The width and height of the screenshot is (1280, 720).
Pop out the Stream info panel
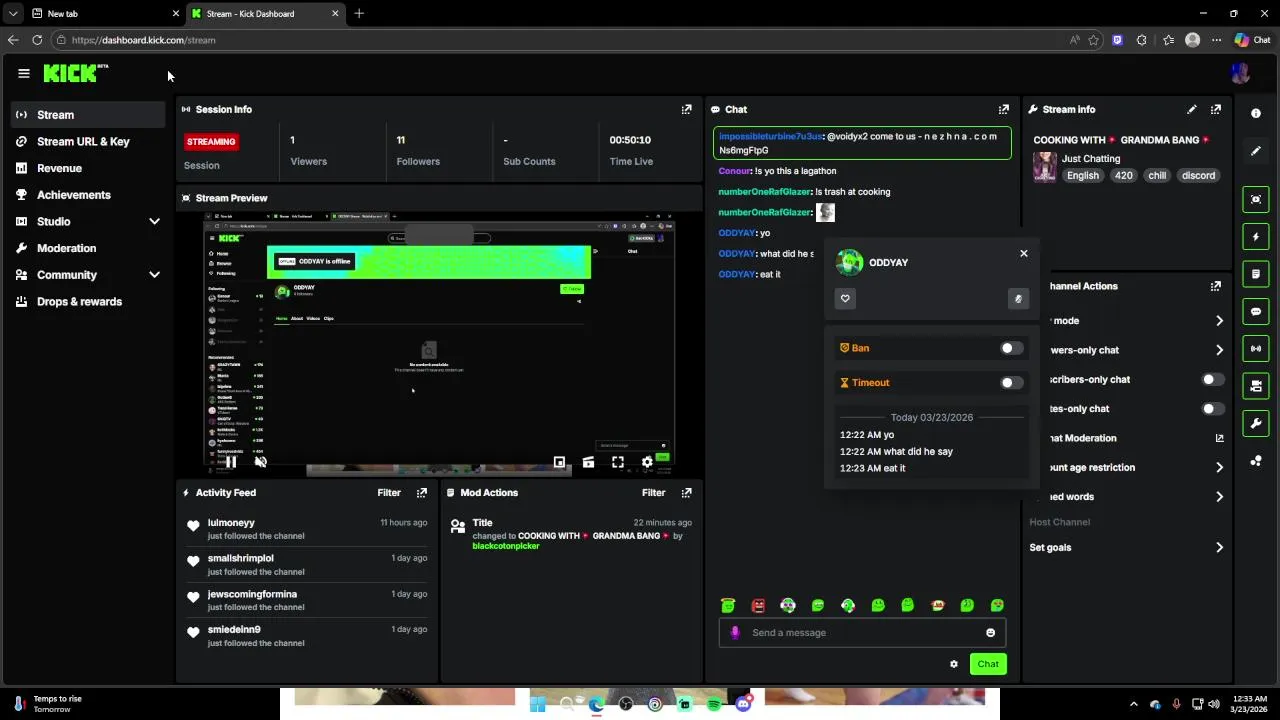pyautogui.click(x=1215, y=109)
